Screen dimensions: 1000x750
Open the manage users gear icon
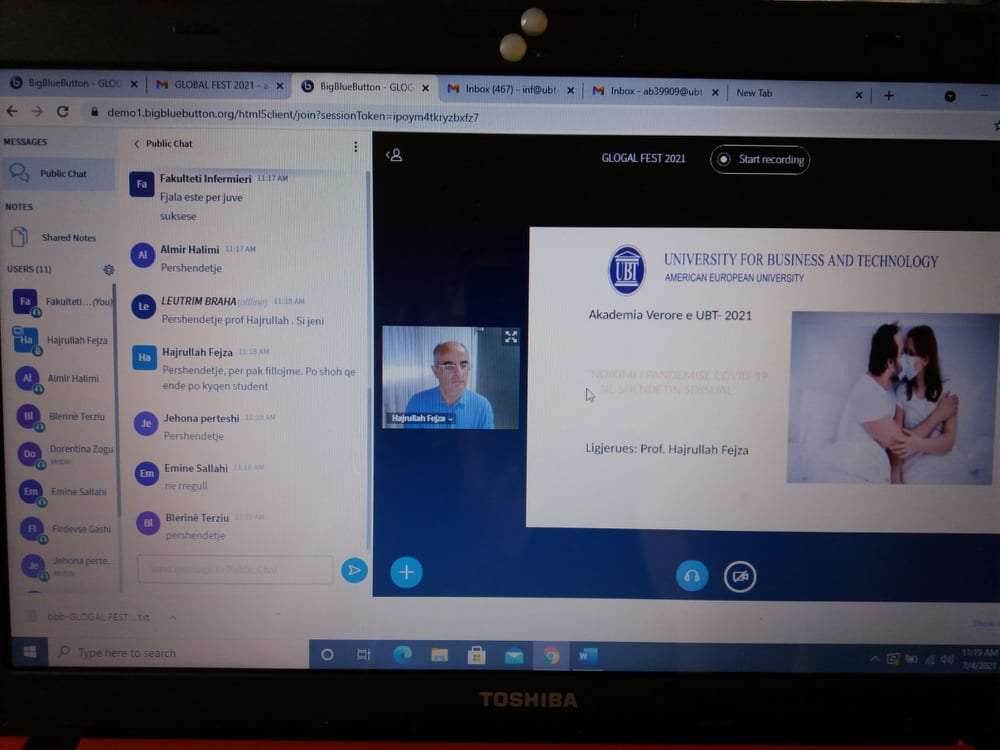(x=109, y=270)
